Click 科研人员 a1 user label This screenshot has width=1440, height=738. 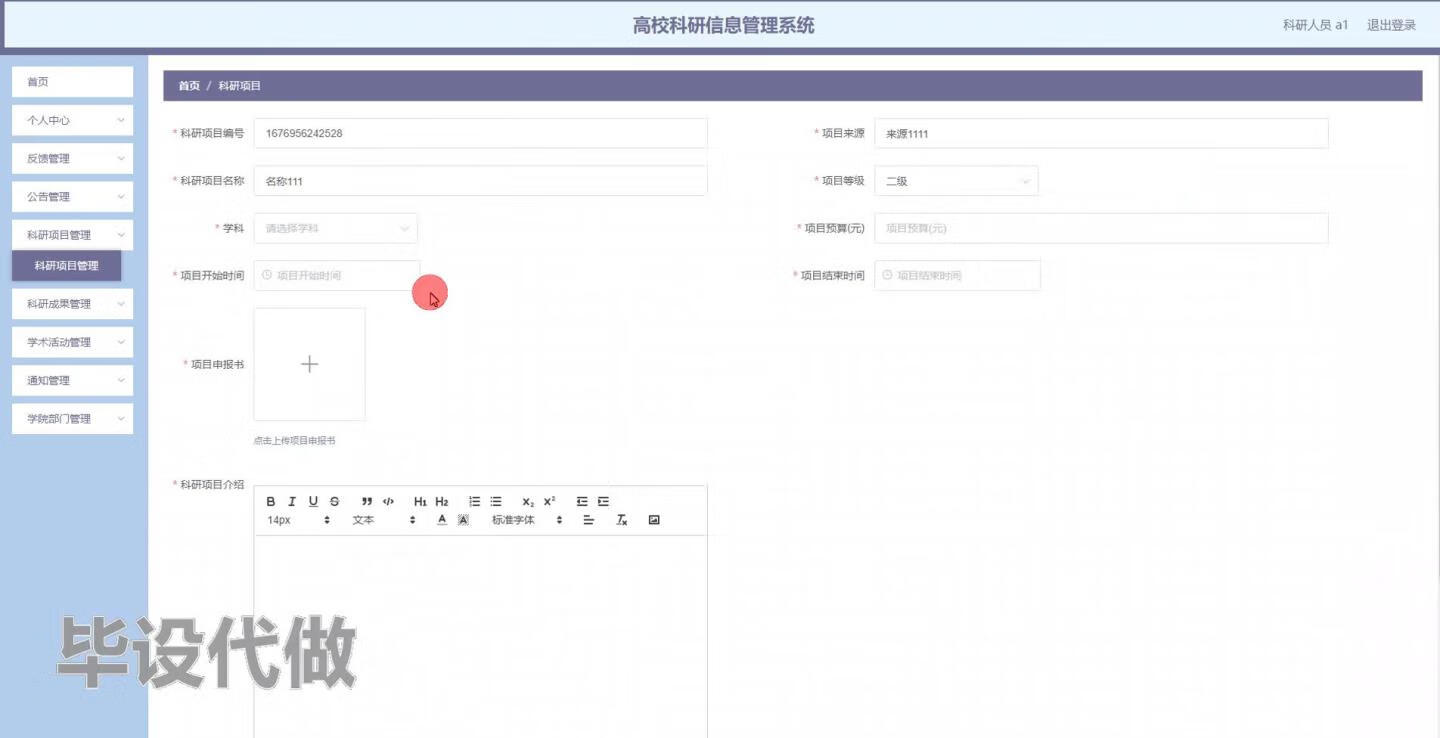(1315, 25)
